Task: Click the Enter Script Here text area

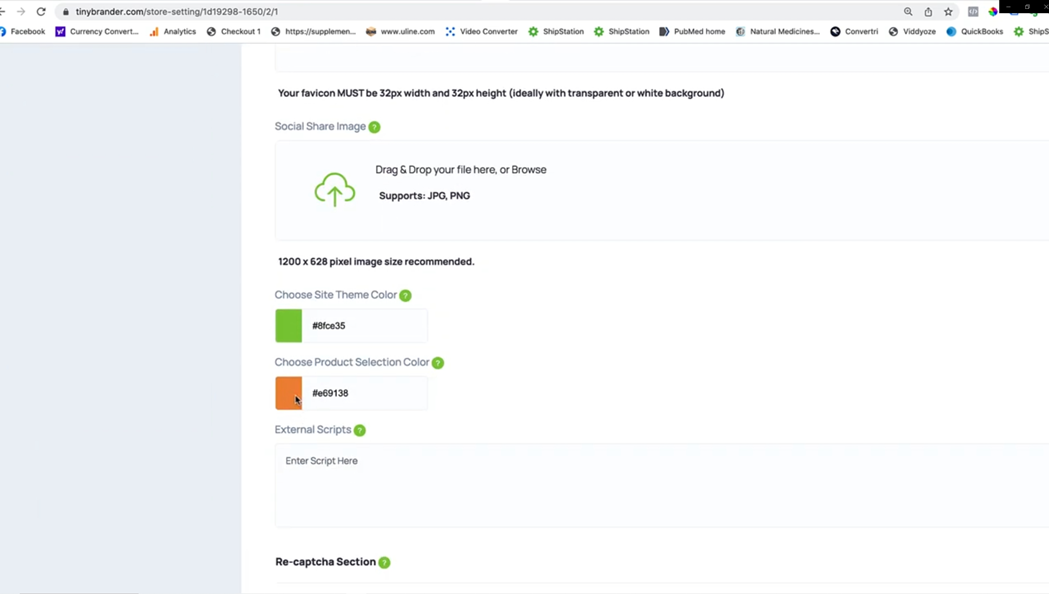Action: coord(662,486)
